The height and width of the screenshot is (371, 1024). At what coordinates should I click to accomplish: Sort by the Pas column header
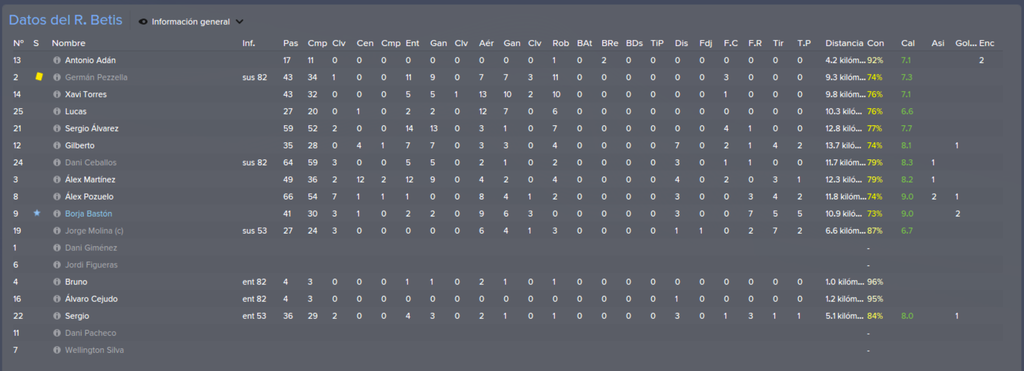coord(290,43)
